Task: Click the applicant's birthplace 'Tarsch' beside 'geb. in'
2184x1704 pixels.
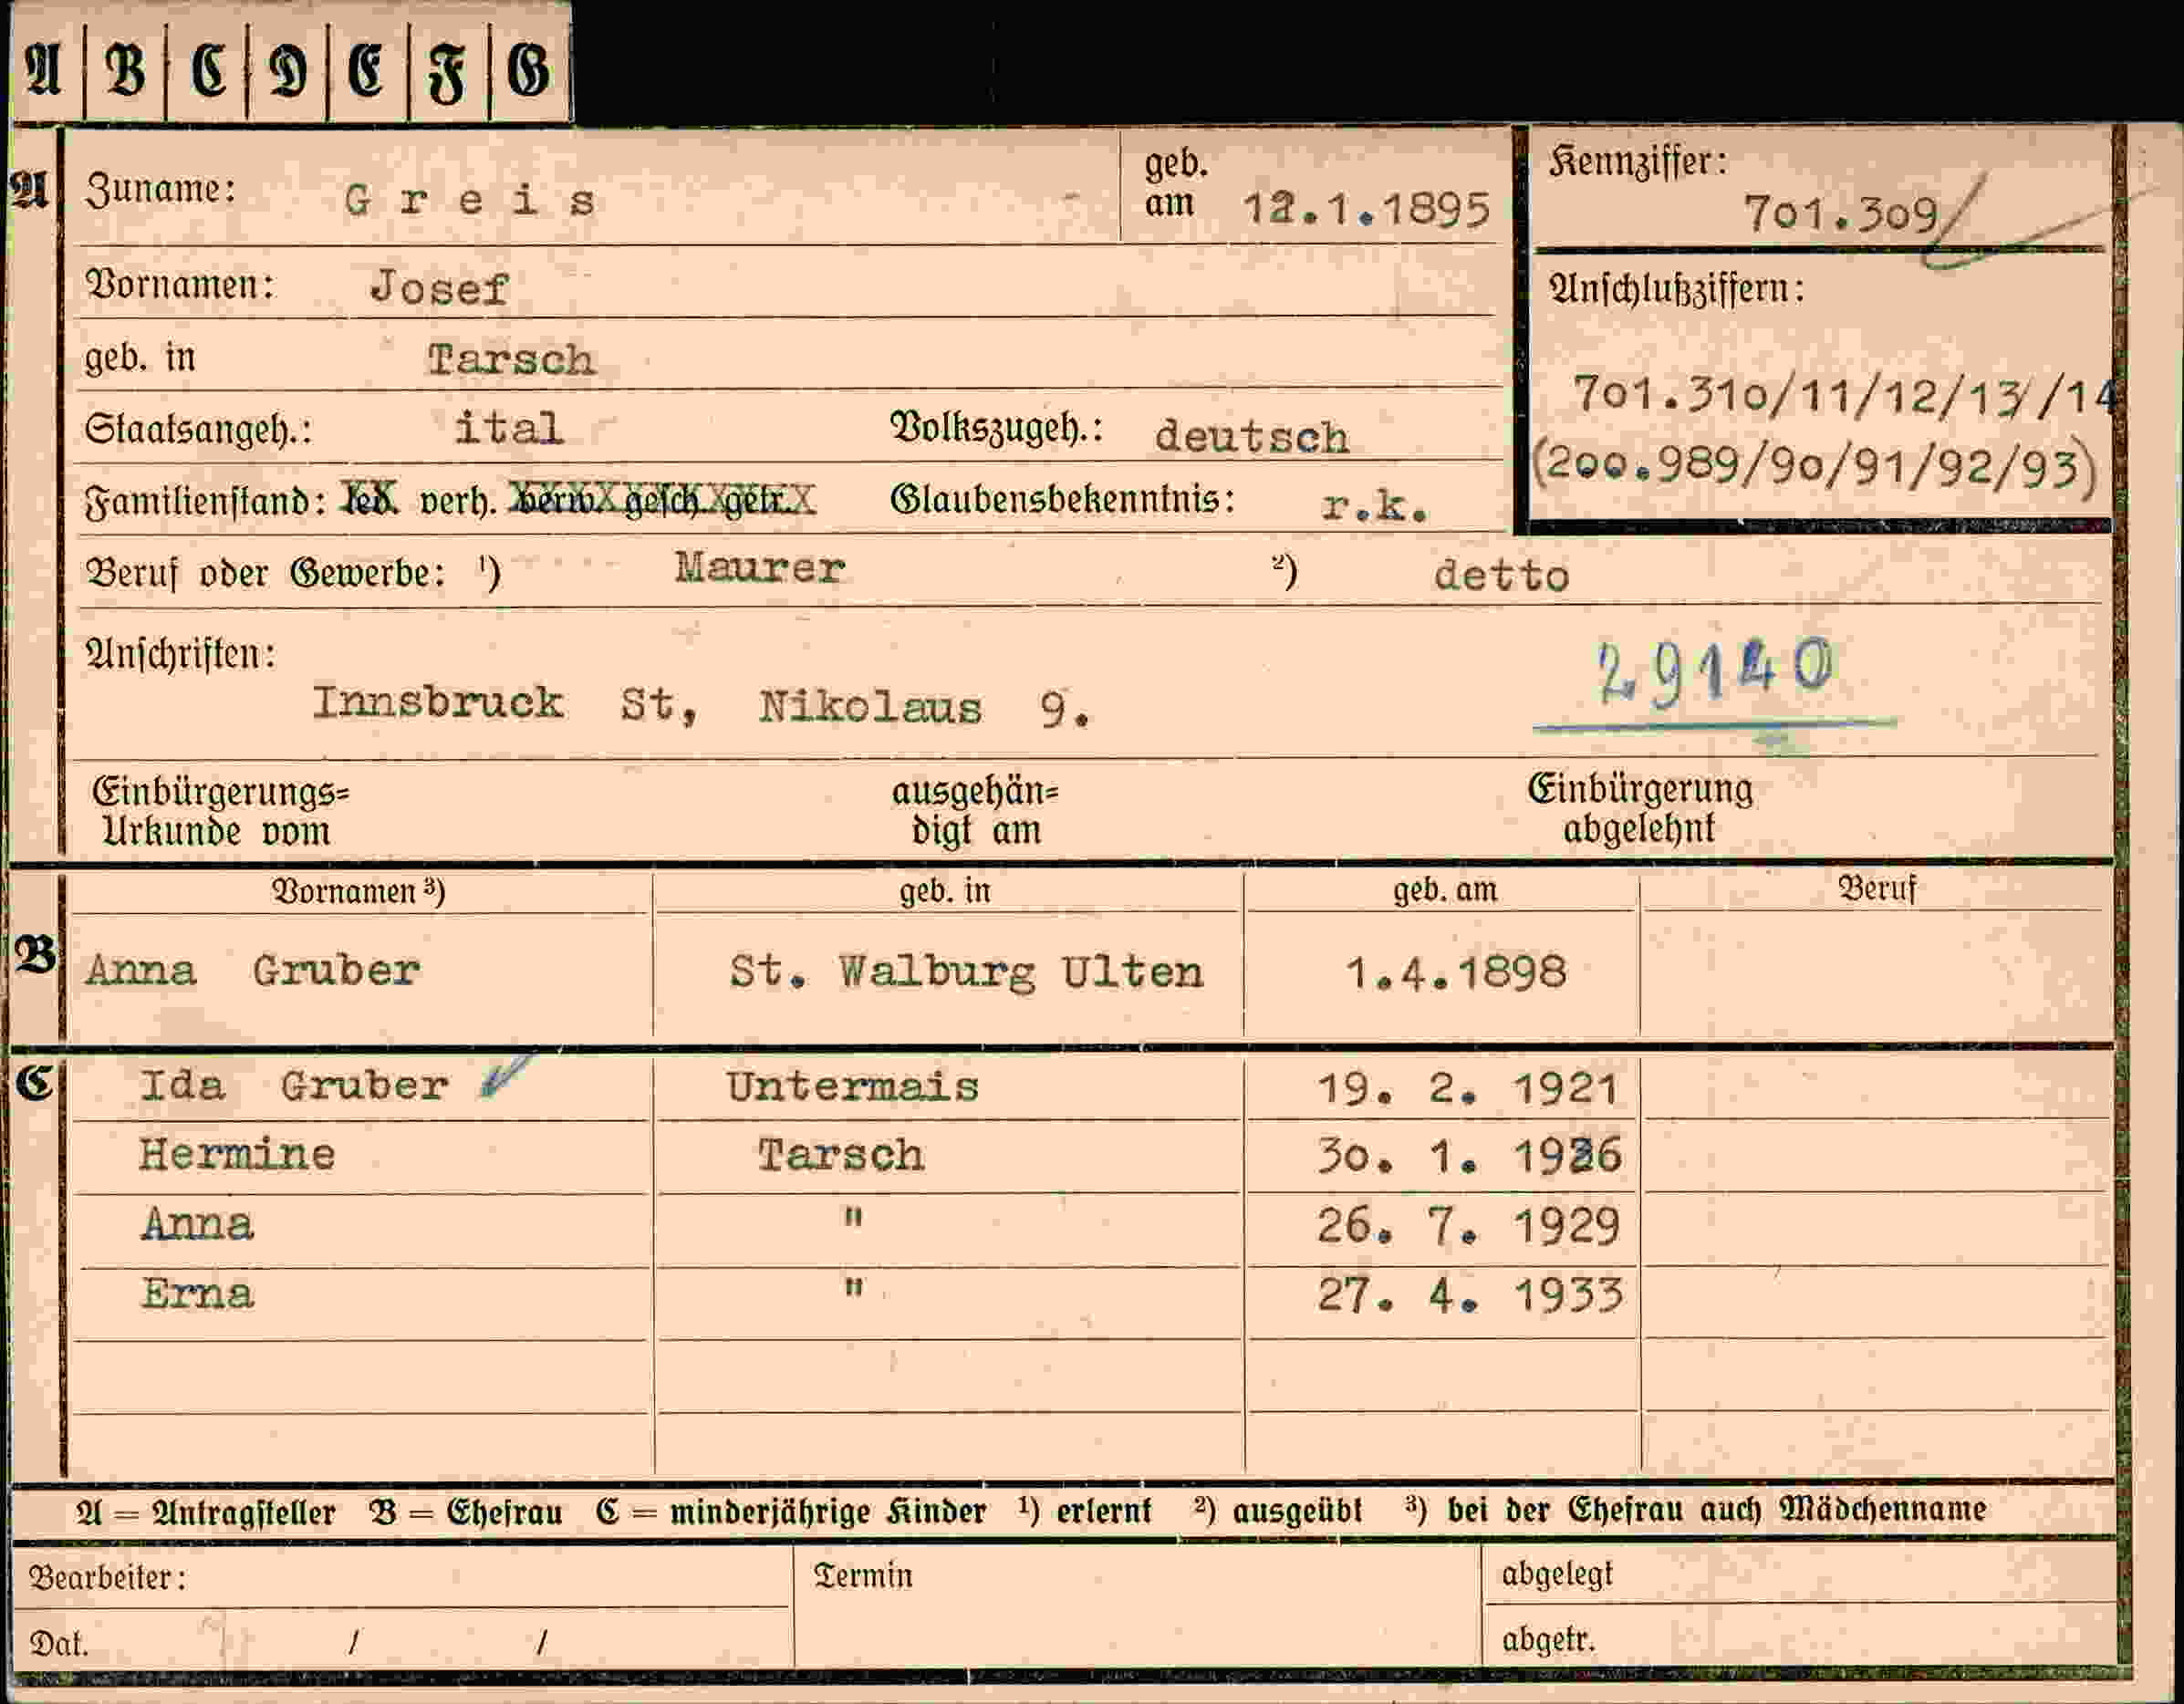Action: pyautogui.click(x=512, y=360)
